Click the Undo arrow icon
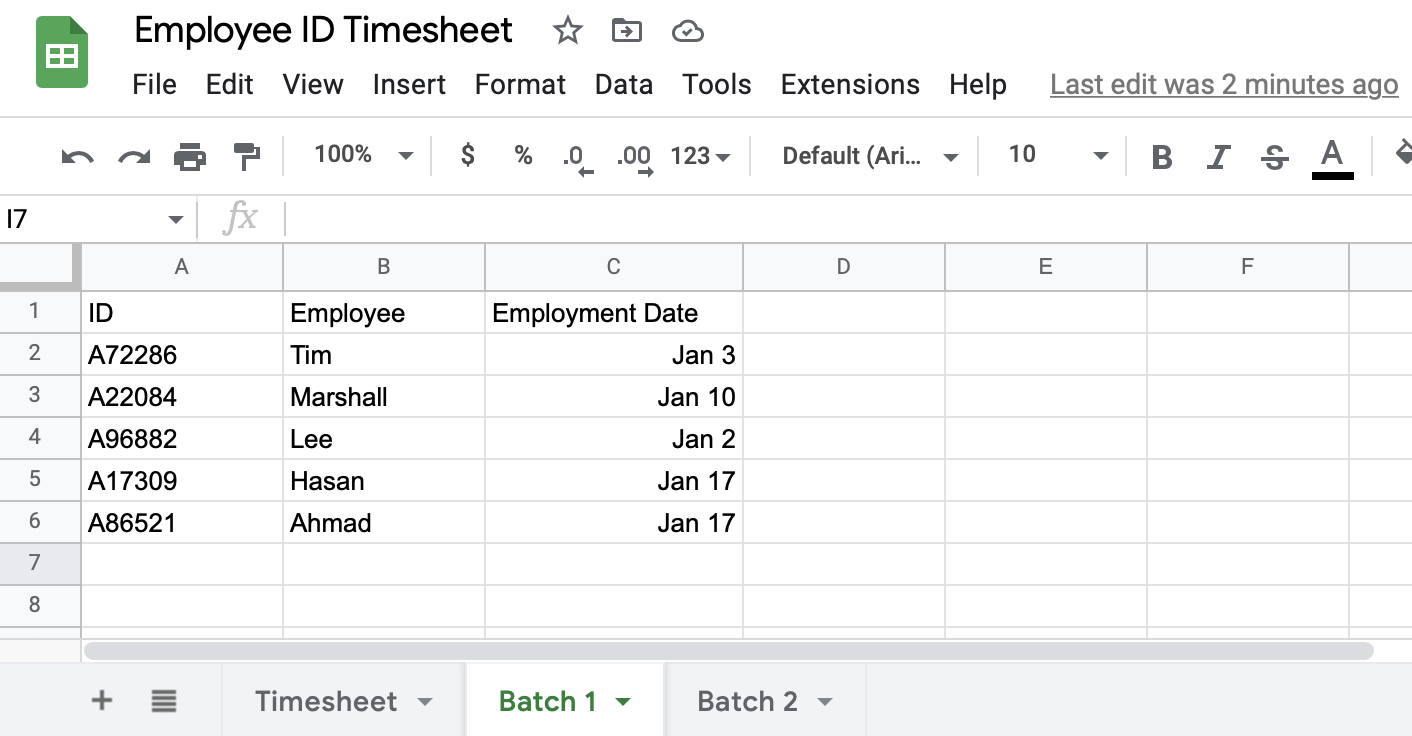This screenshot has width=1412, height=736. coord(78,156)
